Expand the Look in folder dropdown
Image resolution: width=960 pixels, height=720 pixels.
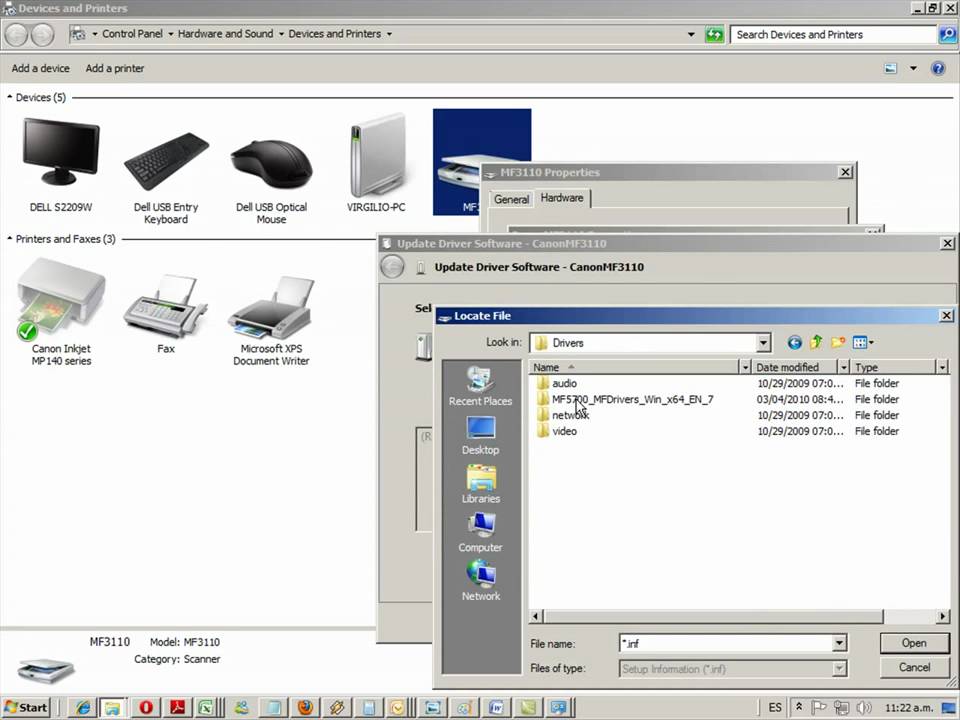coord(763,343)
